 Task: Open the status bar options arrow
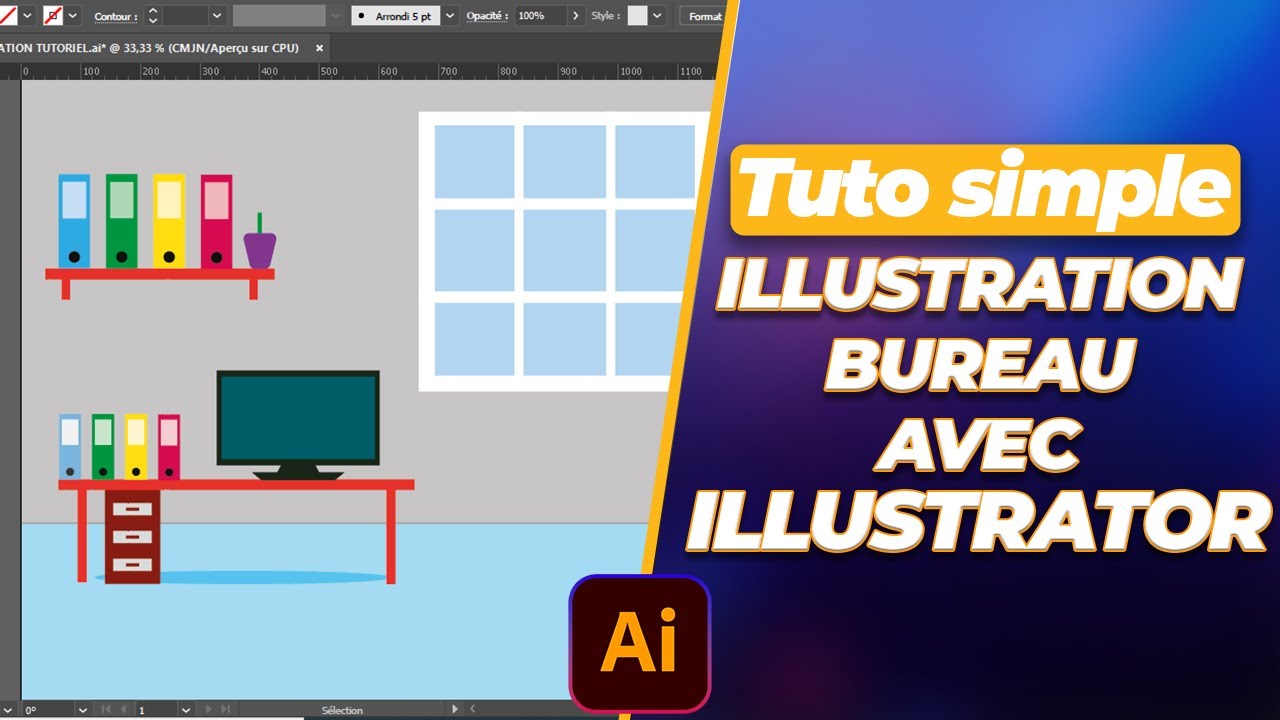(x=456, y=709)
